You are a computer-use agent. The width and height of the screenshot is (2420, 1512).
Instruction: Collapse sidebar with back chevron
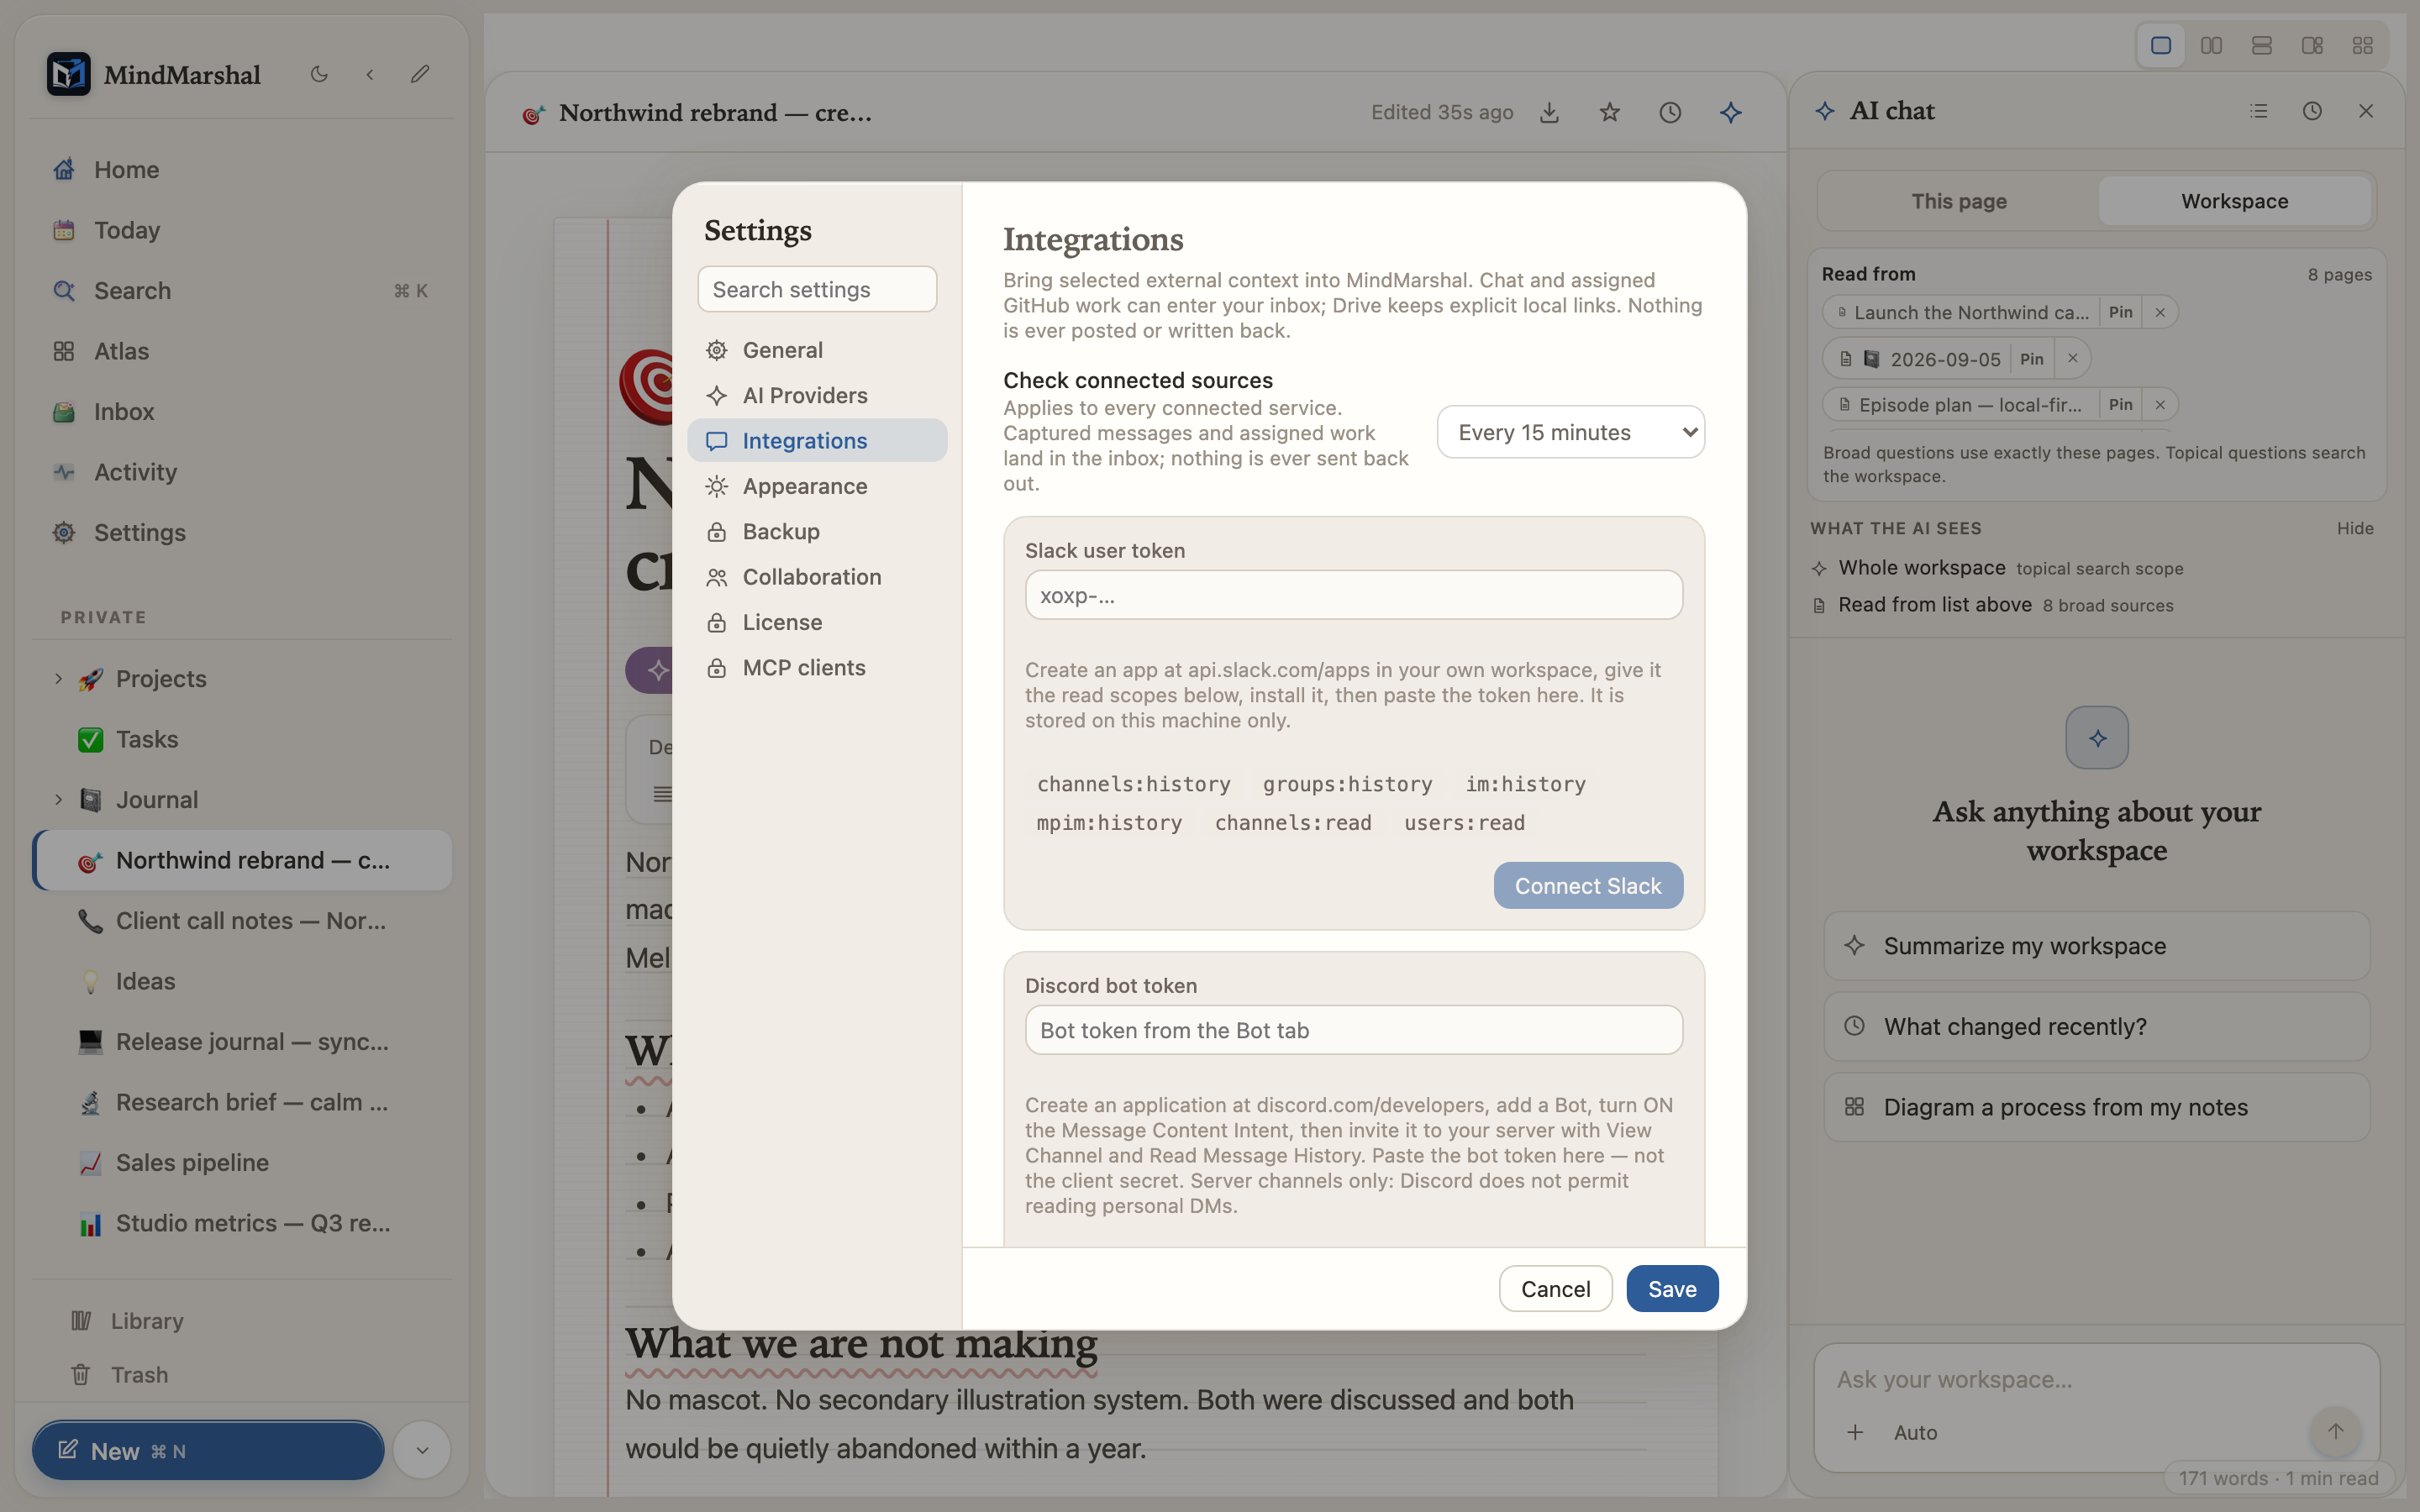370,74
